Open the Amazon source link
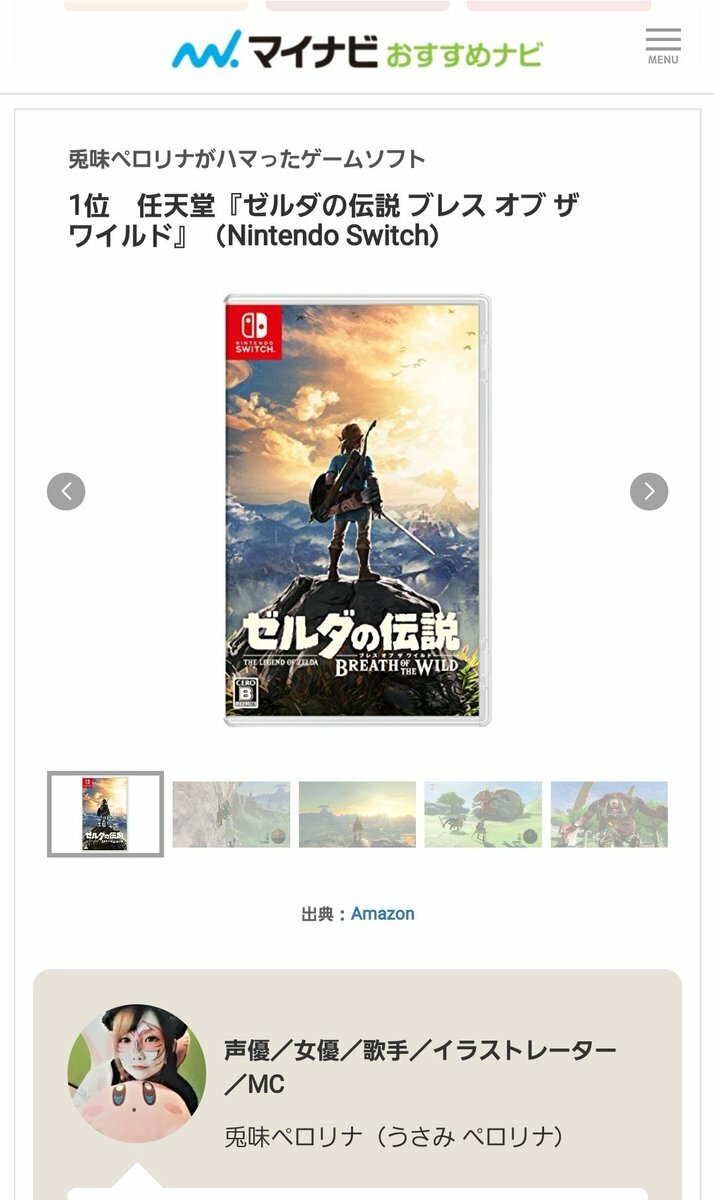714x1200 pixels. (382, 913)
